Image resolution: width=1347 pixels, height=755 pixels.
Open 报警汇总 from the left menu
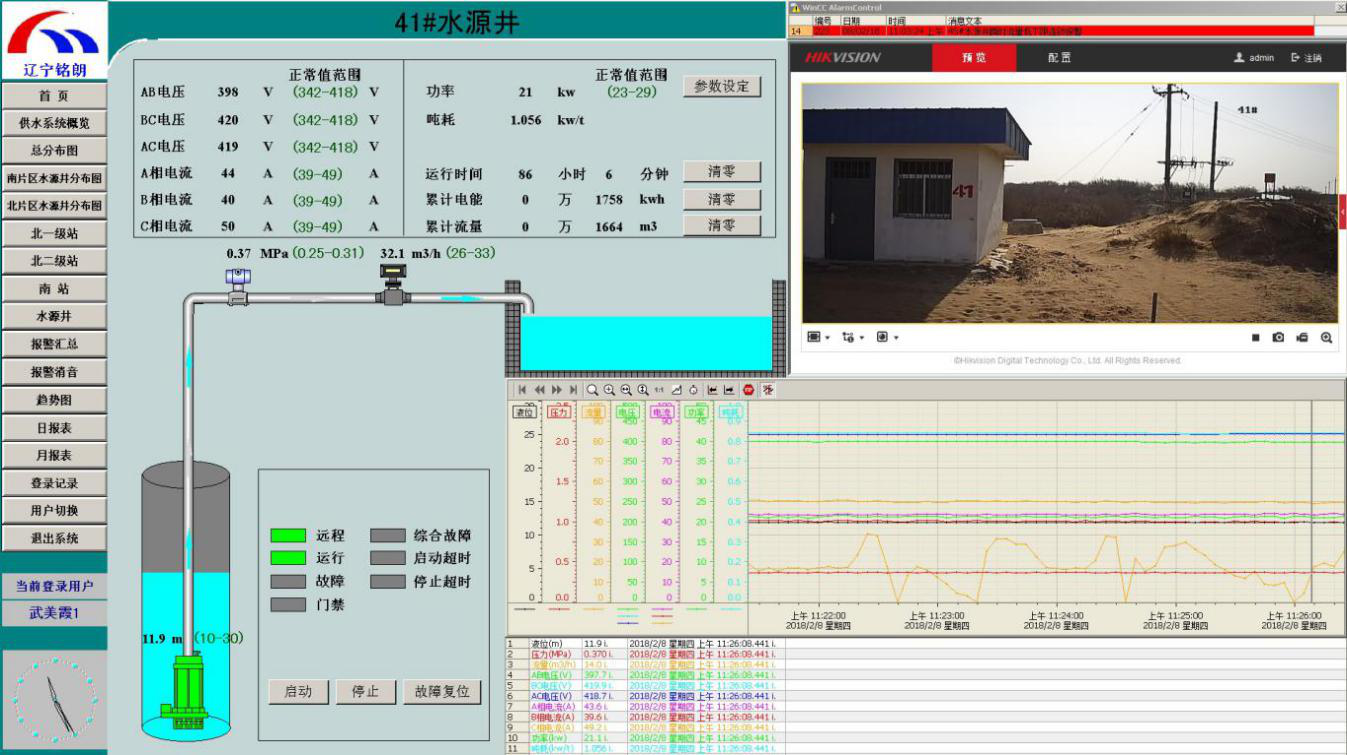point(54,344)
